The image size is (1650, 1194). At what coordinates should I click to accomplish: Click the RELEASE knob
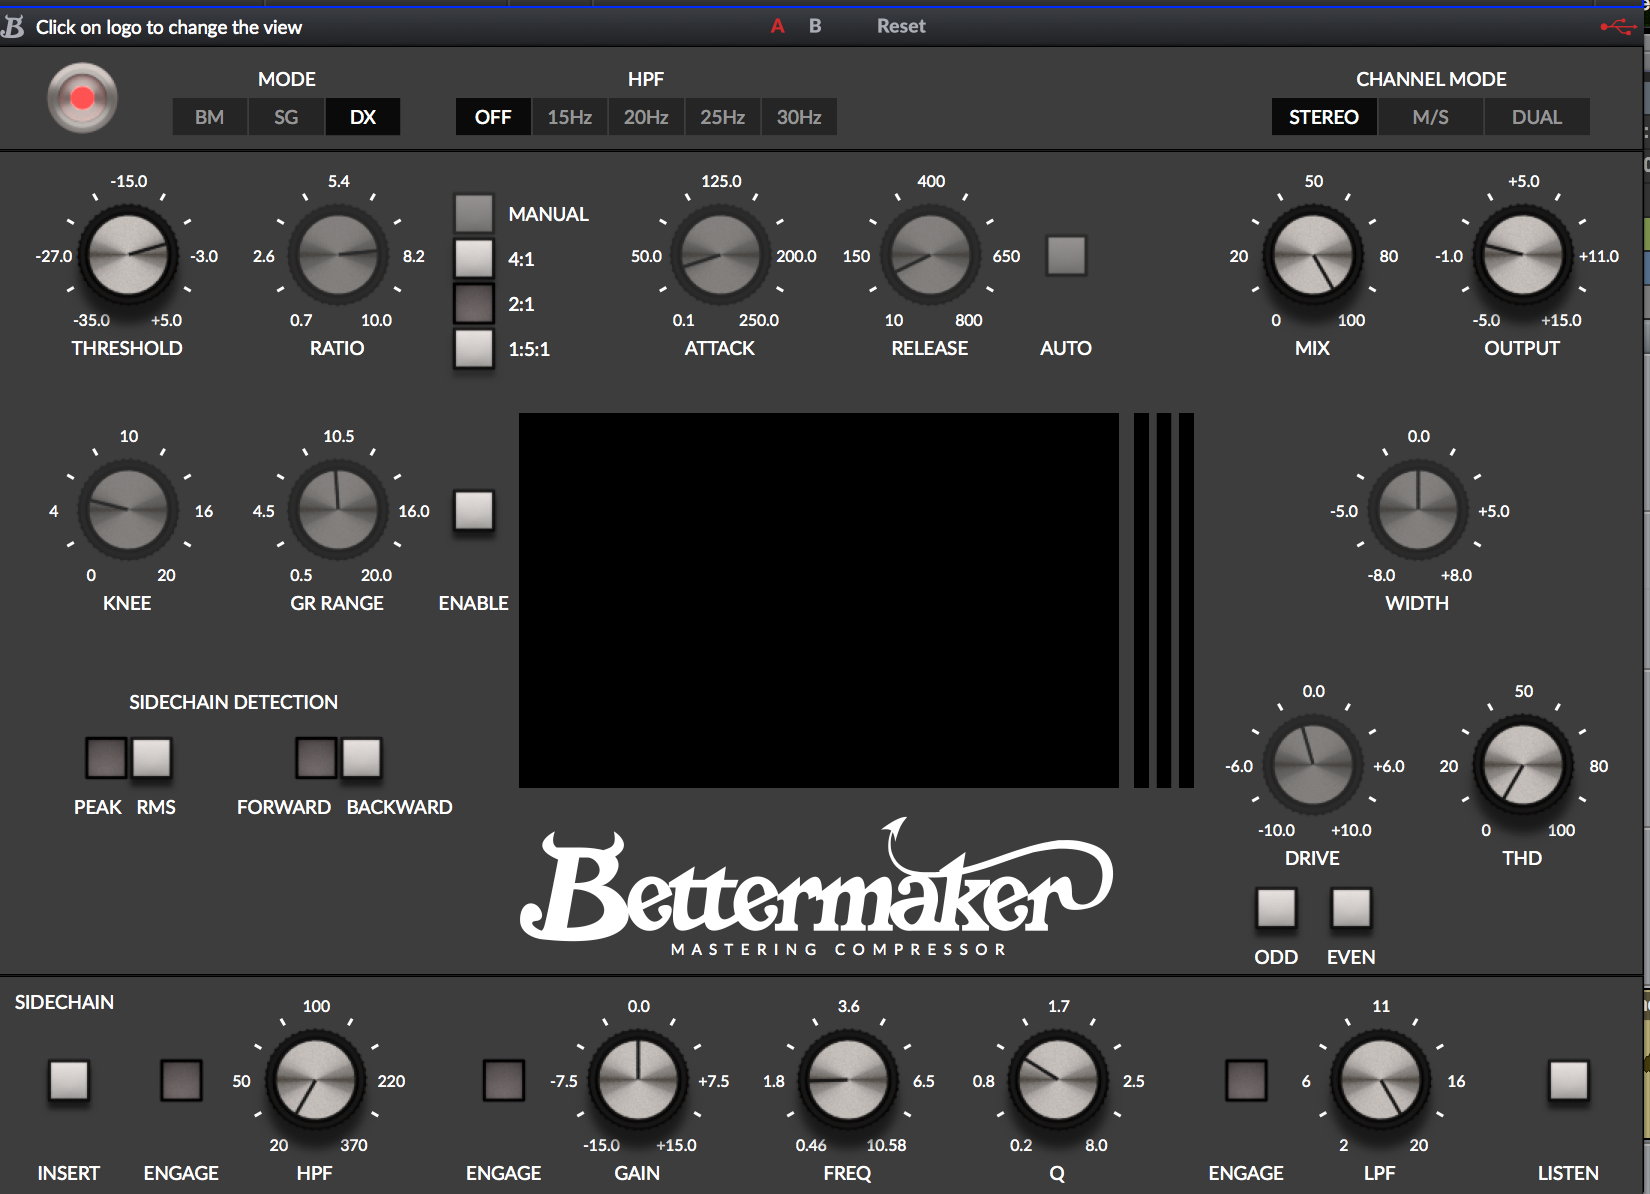930,255
